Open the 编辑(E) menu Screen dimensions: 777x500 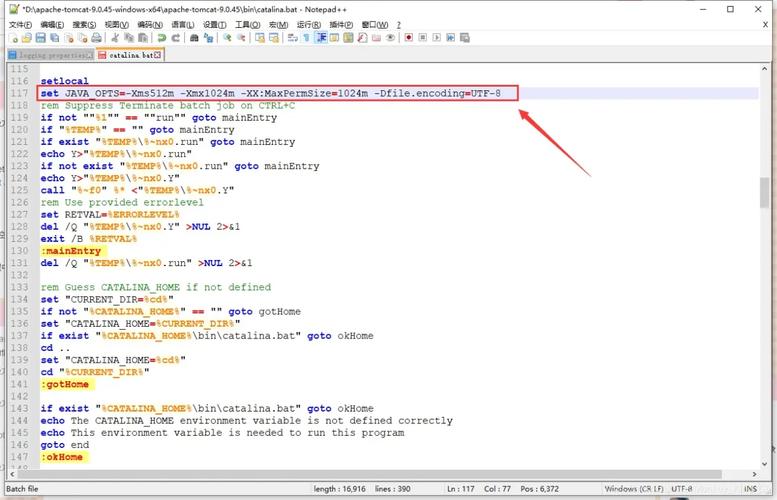[52, 25]
